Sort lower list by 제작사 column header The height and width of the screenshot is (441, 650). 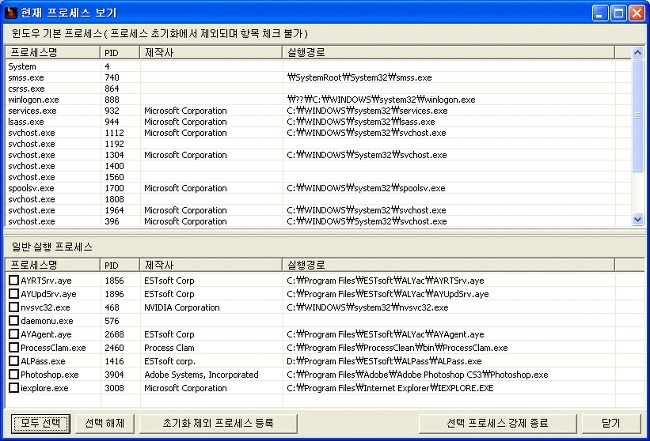pyautogui.click(x=211, y=265)
